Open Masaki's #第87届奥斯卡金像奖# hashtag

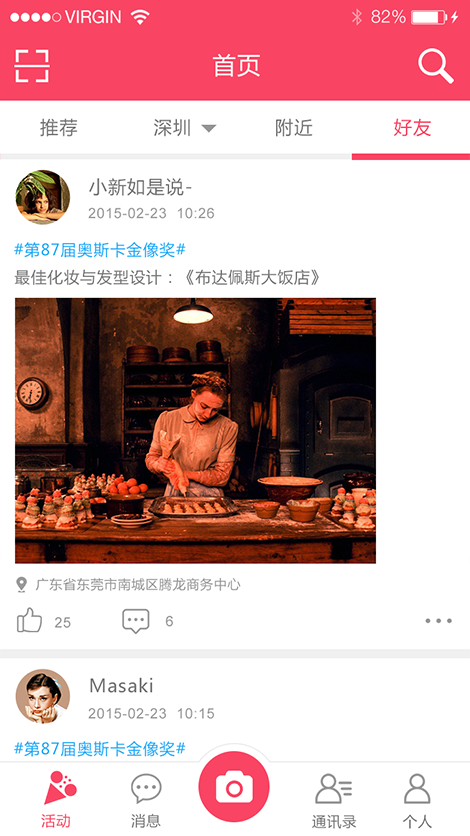click(100, 749)
